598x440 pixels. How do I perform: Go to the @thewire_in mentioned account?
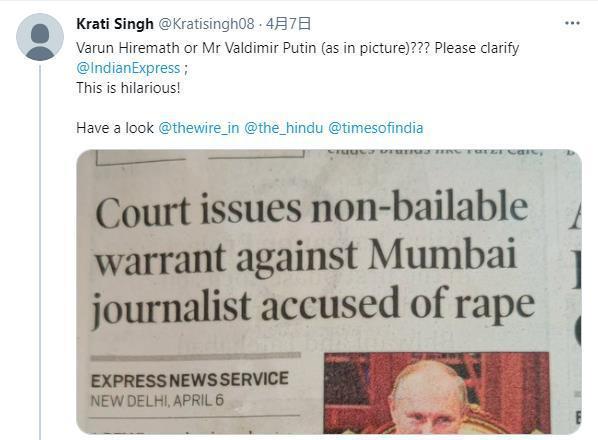[x=199, y=128]
